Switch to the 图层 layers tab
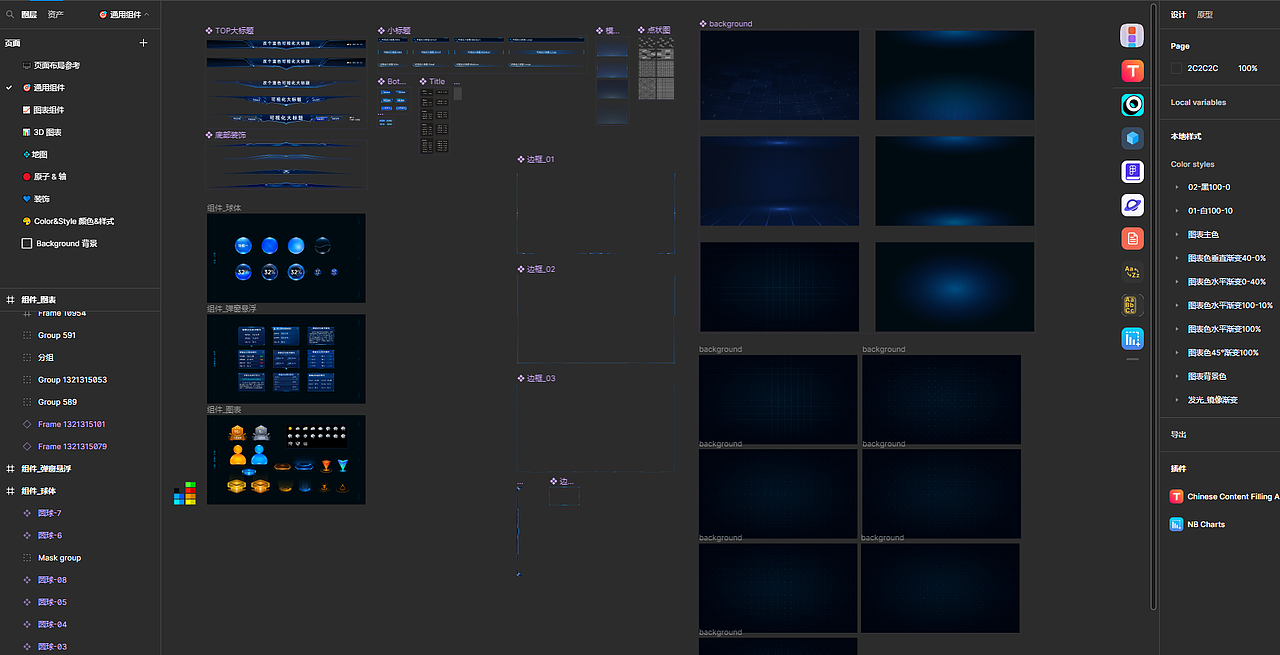Image resolution: width=1280 pixels, height=655 pixels. tap(29, 15)
